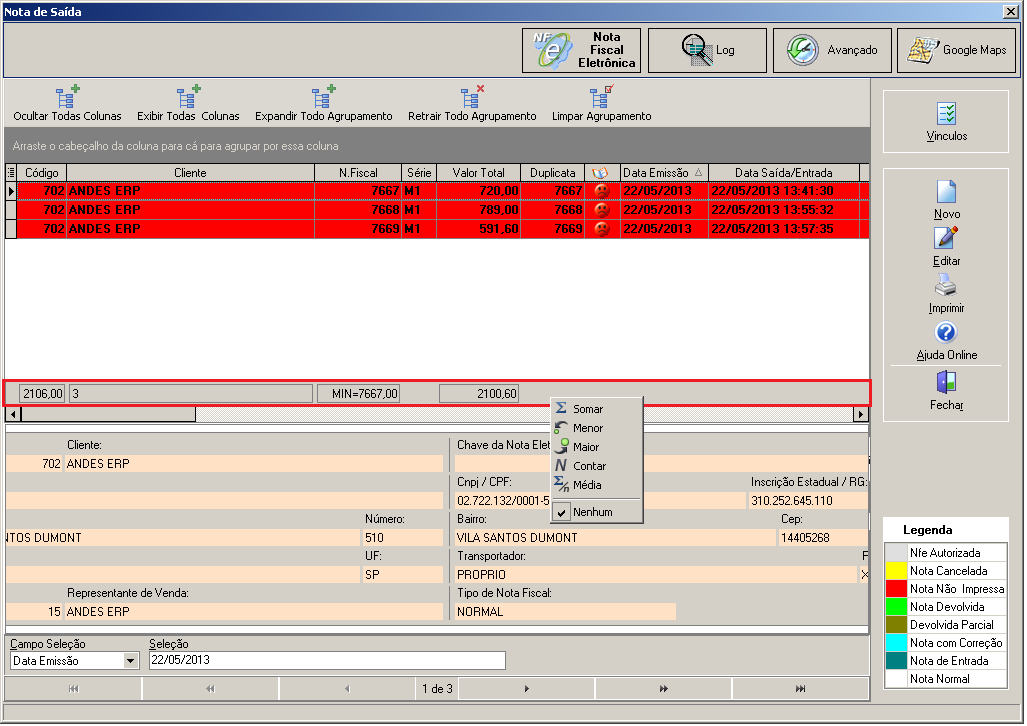
Task: Click the red Nota Não Impressa swatch
Action: [x=895, y=588]
